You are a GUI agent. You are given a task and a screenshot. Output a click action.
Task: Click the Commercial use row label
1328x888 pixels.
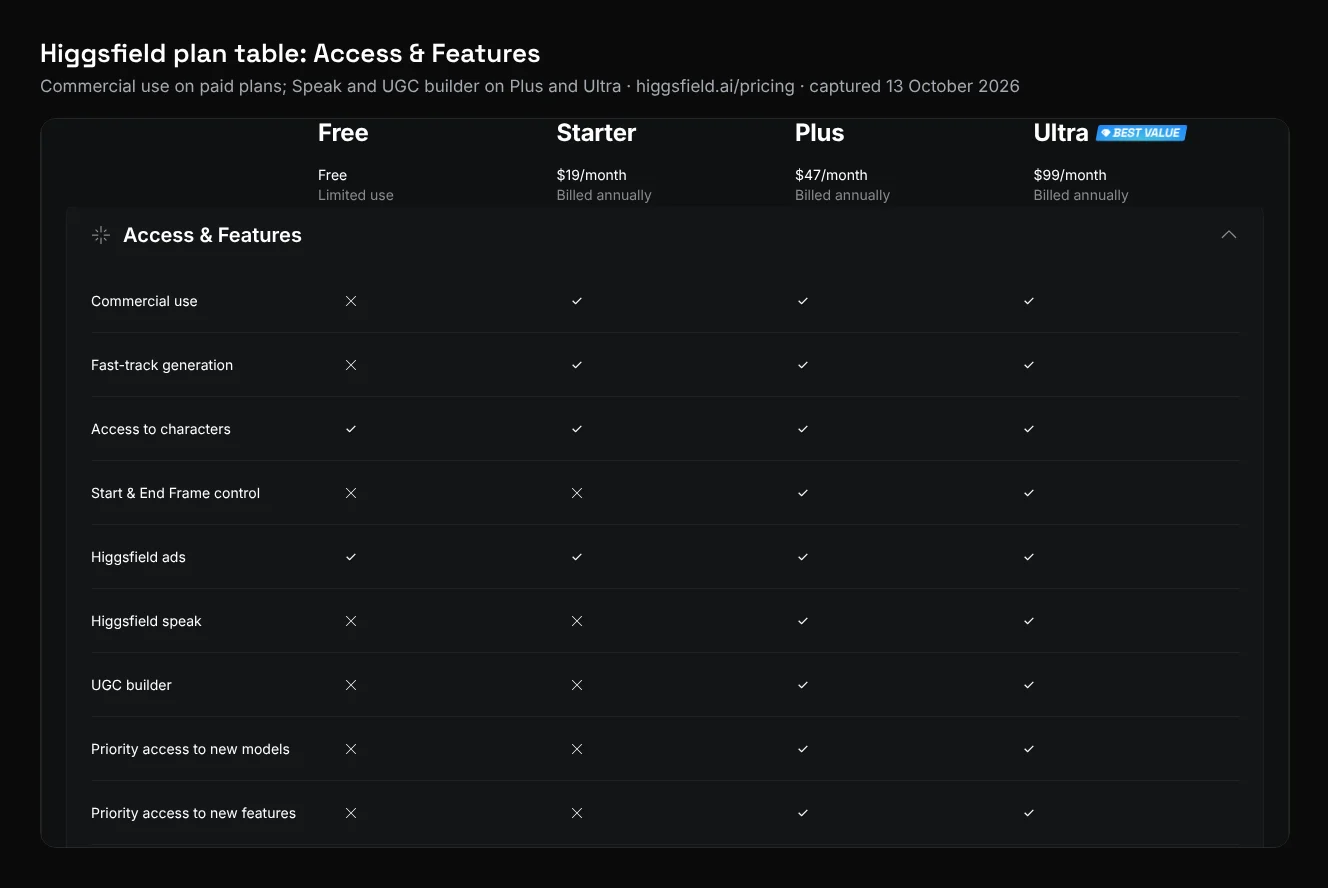(144, 301)
